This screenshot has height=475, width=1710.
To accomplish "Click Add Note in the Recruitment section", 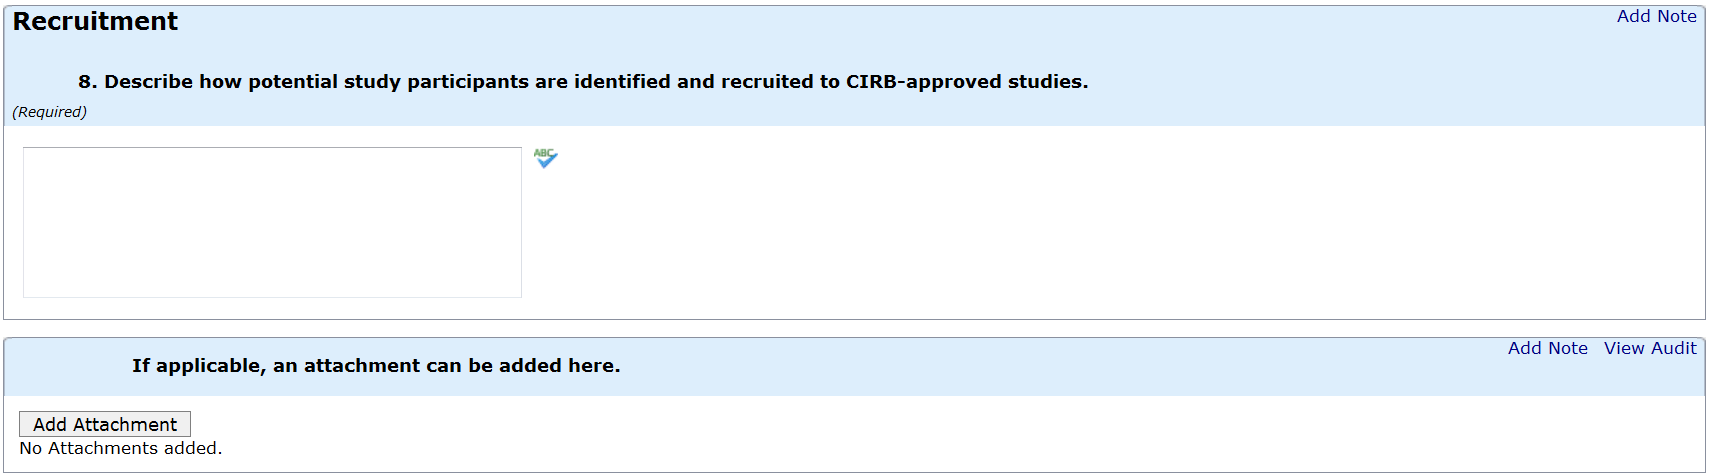I will 1656,16.
